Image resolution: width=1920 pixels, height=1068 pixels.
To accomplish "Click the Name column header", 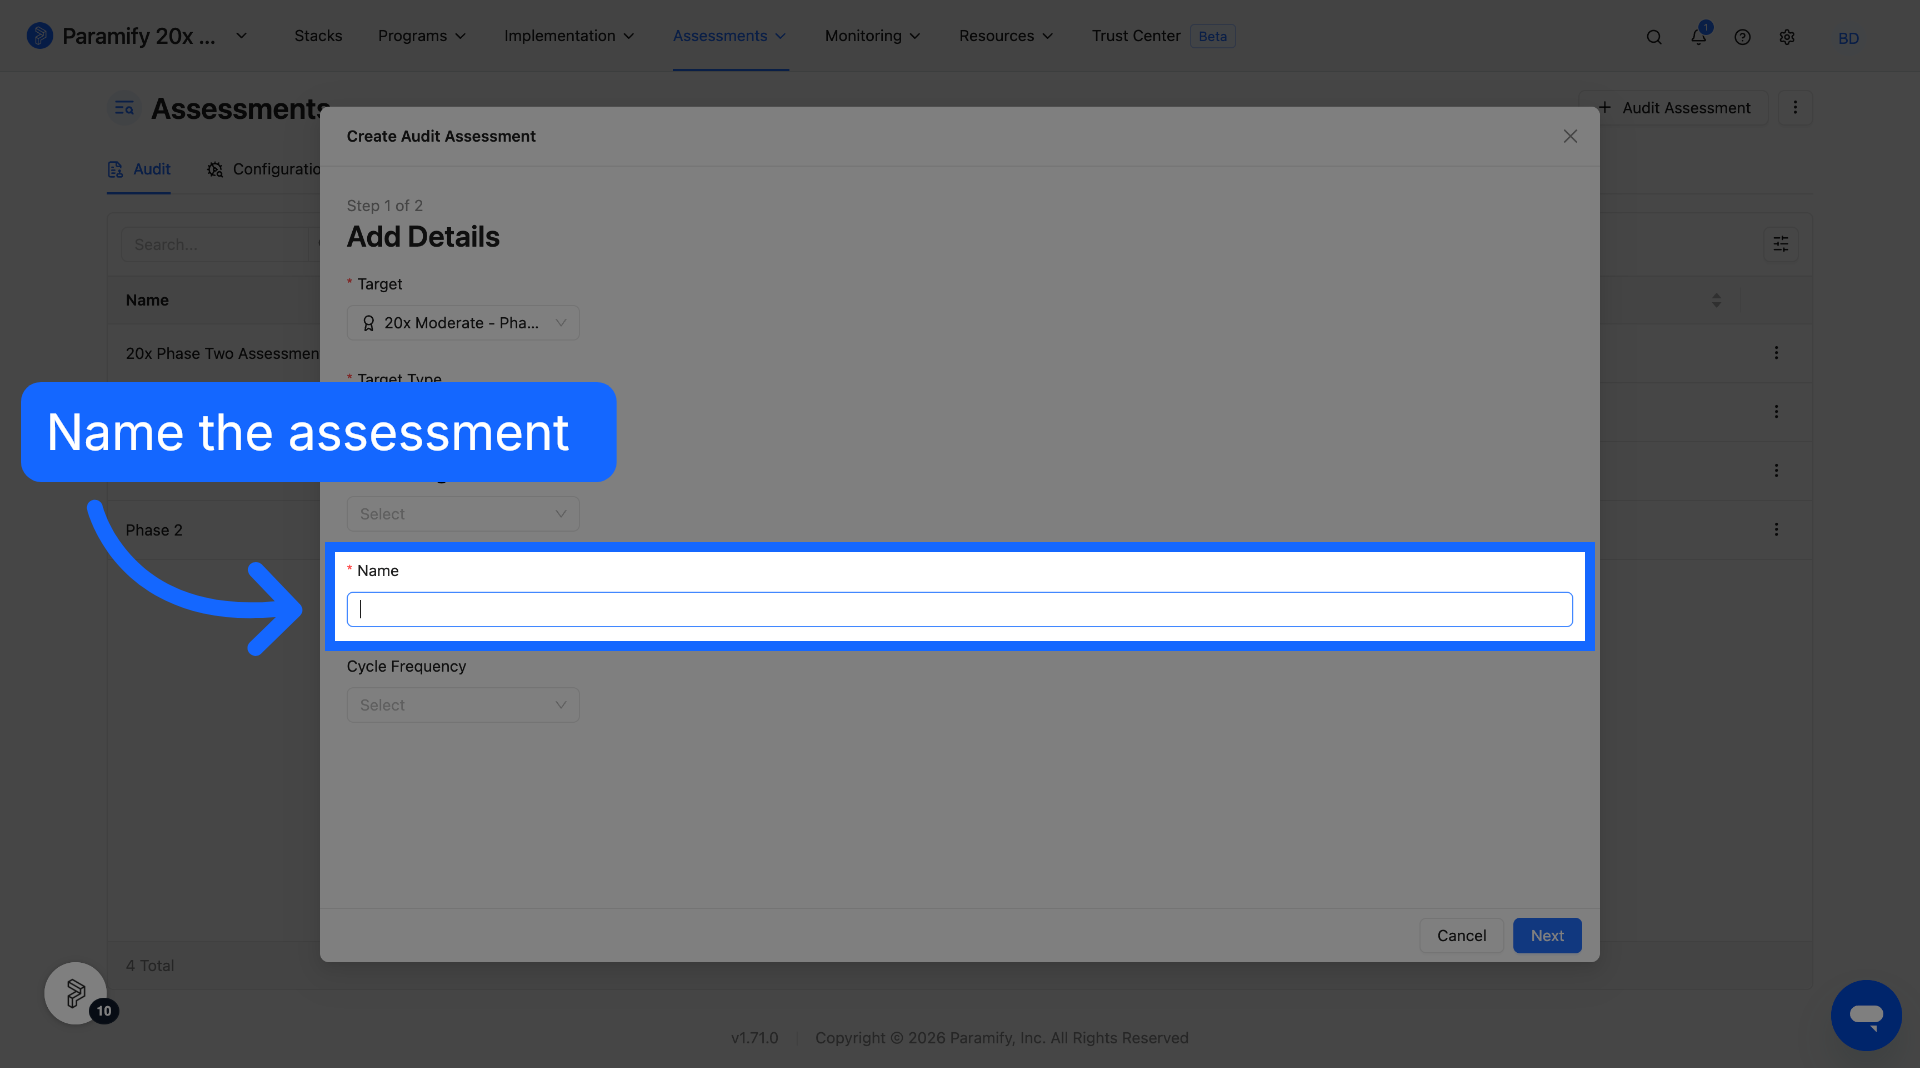I will coord(147,300).
